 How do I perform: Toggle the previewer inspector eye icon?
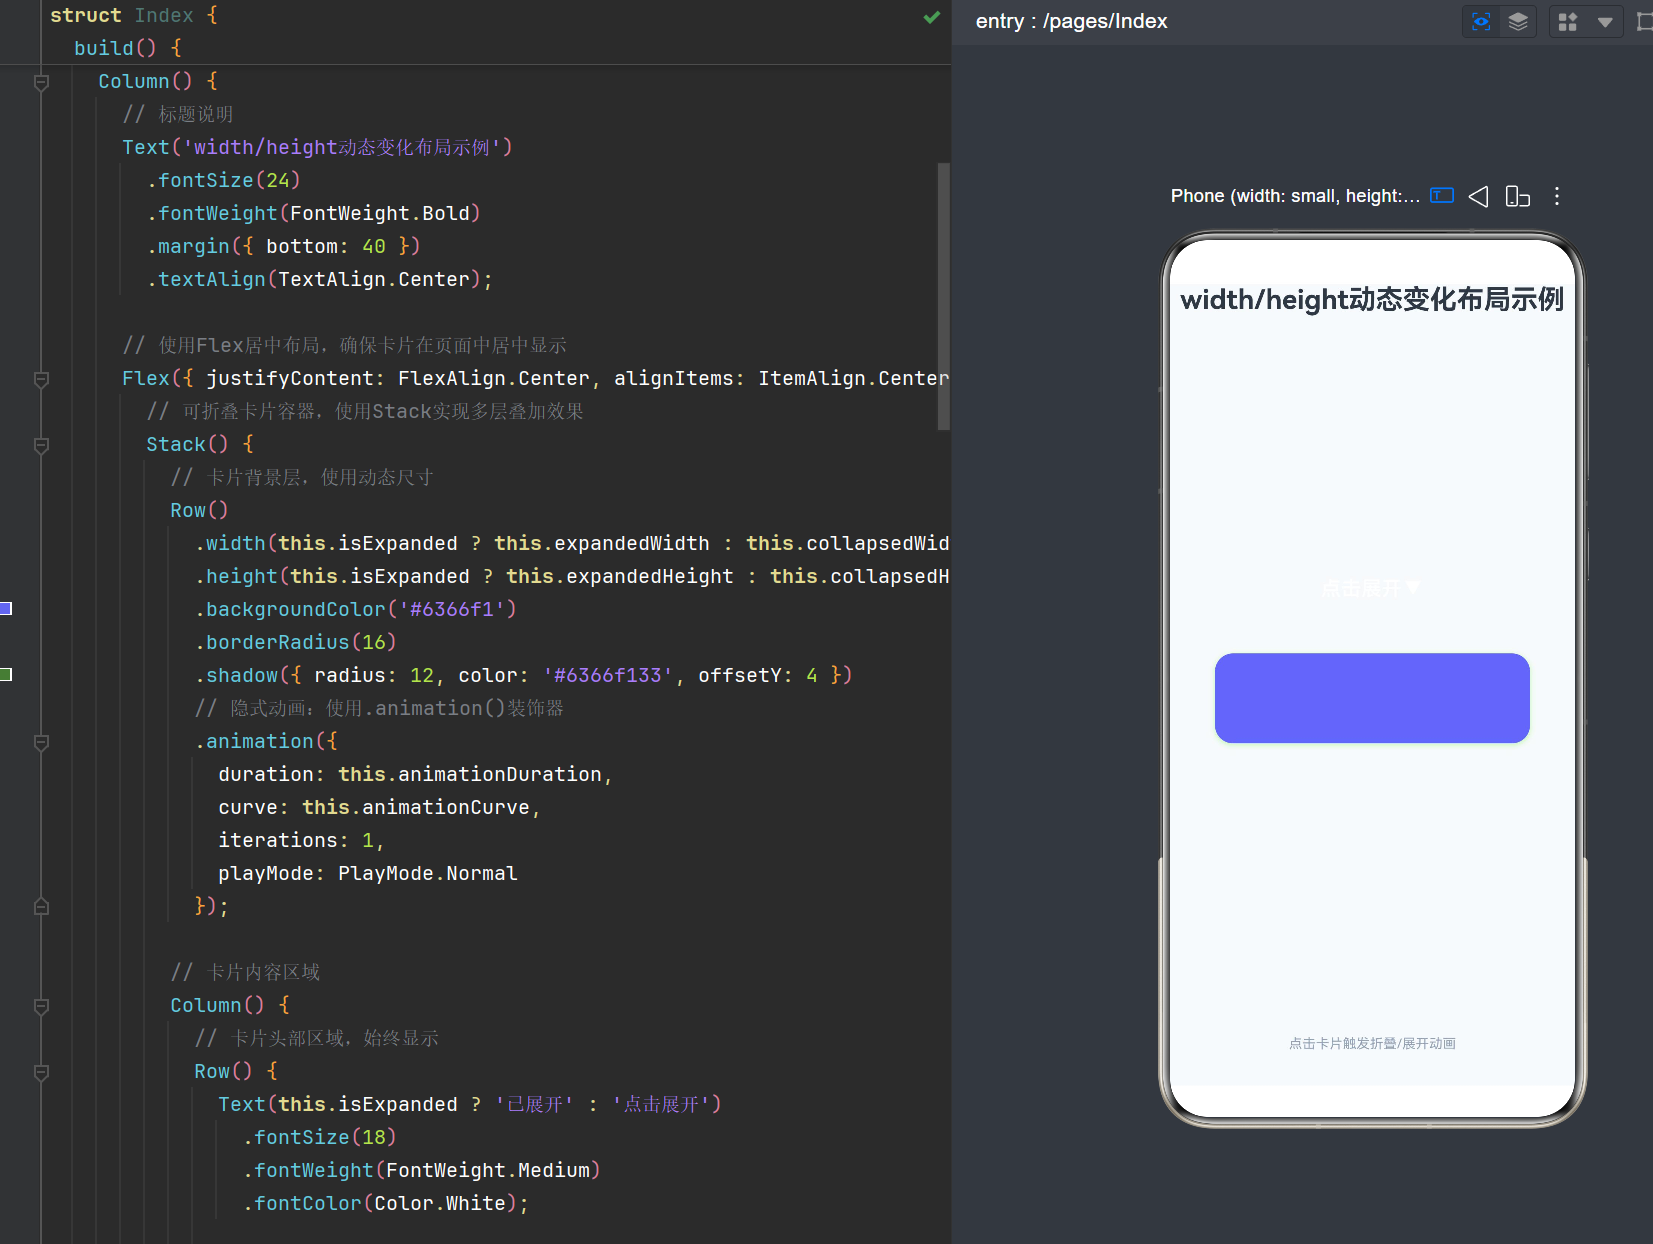tap(1481, 21)
